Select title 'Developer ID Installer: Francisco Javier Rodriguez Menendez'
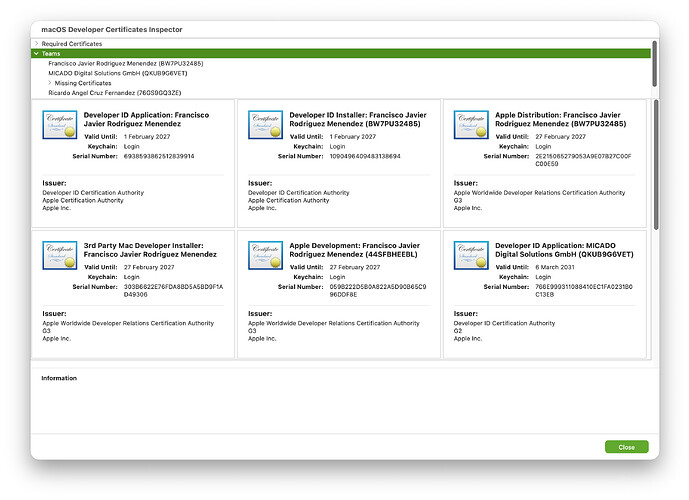 tap(358, 120)
